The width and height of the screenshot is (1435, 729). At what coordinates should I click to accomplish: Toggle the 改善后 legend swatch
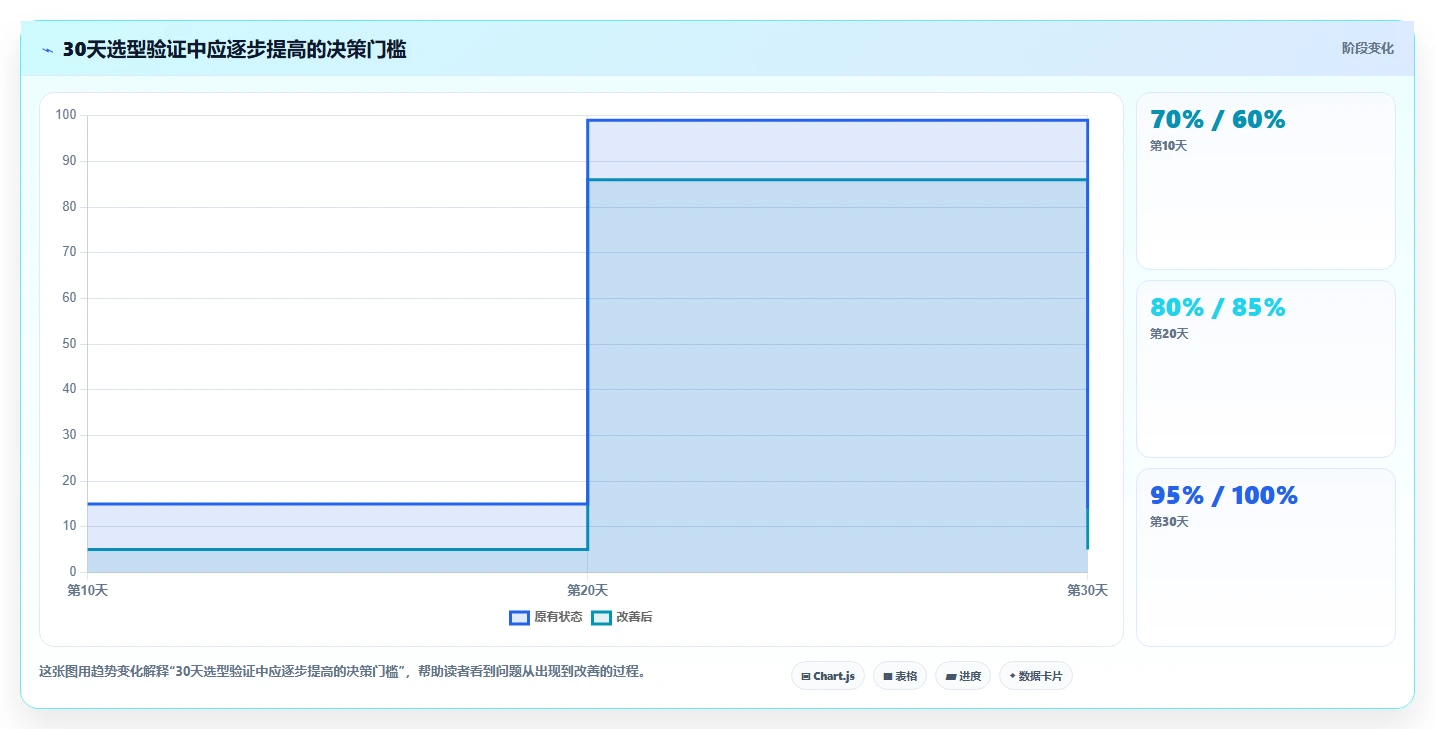pos(601,618)
